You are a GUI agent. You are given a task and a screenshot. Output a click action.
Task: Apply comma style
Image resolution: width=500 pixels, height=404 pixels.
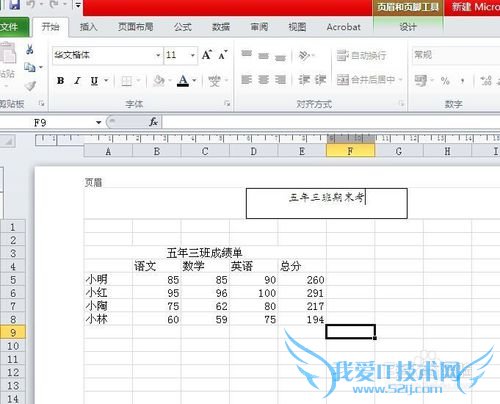pos(462,80)
